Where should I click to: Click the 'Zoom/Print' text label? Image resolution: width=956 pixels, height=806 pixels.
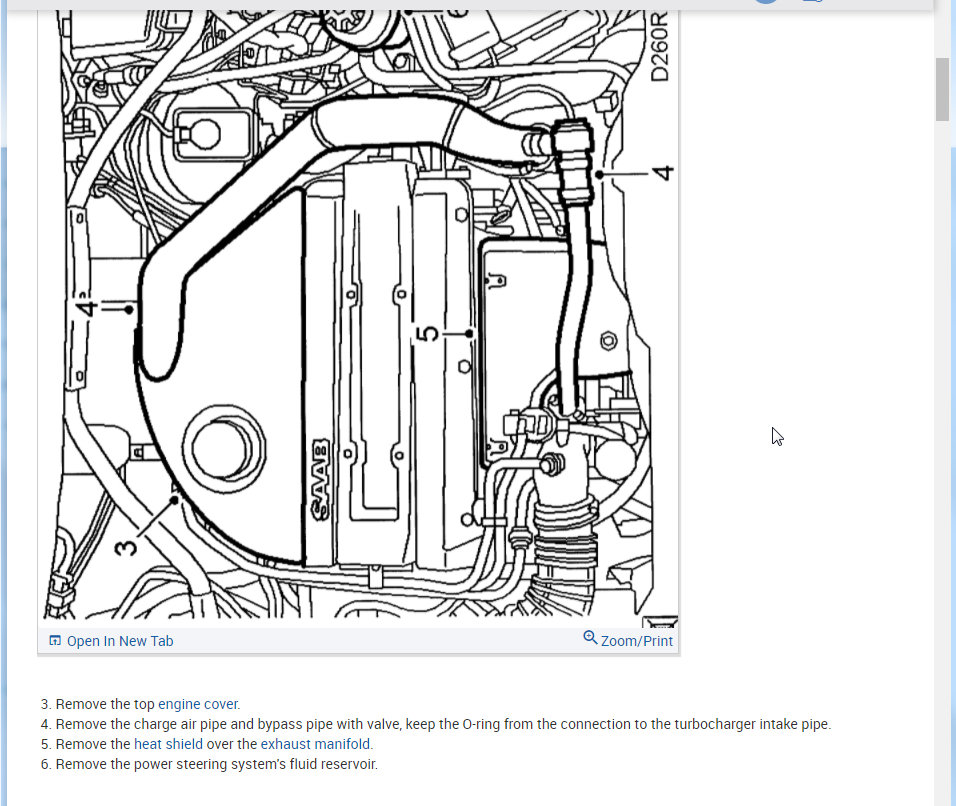tap(637, 641)
